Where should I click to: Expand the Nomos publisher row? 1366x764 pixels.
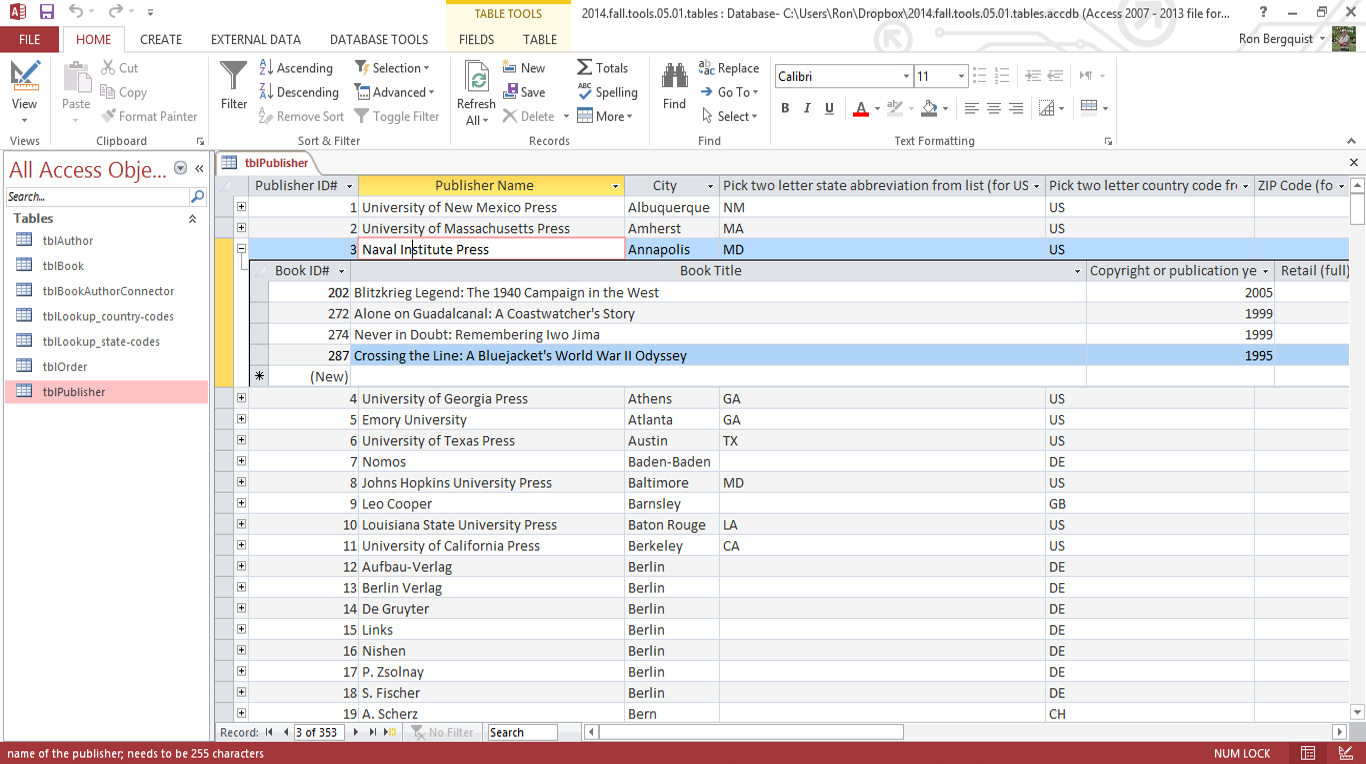click(241, 461)
